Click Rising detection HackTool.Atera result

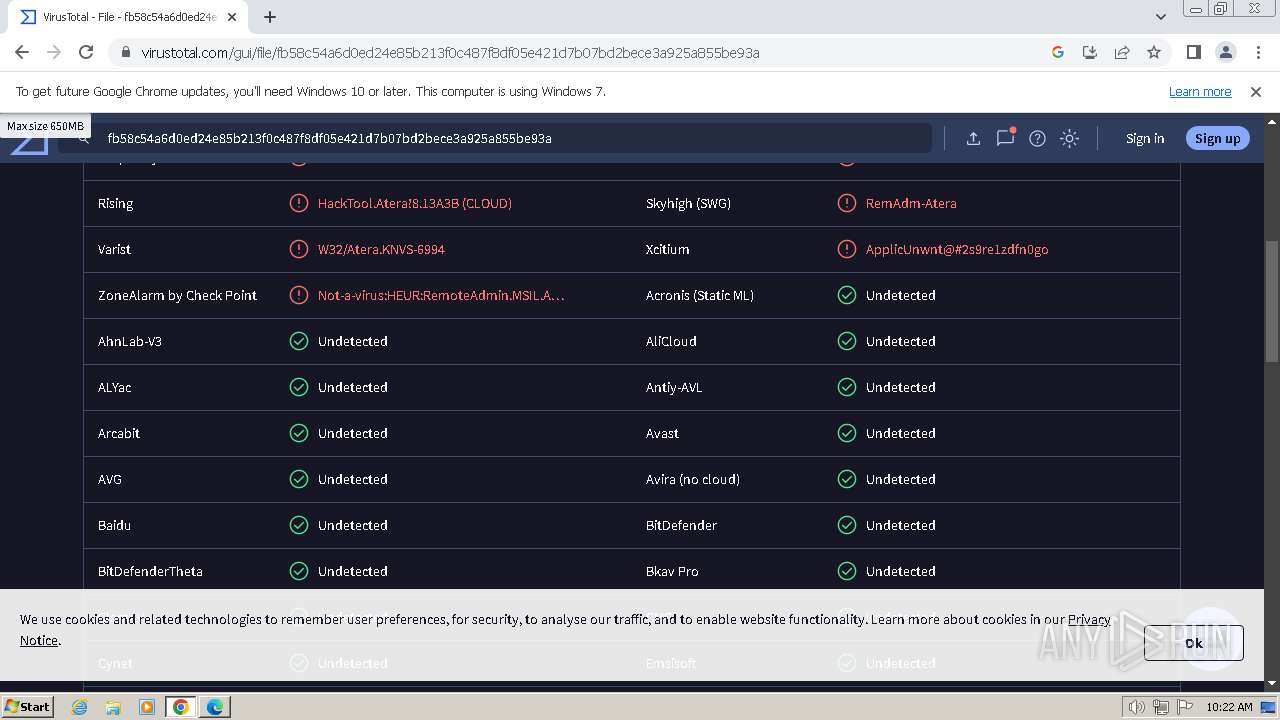[415, 203]
